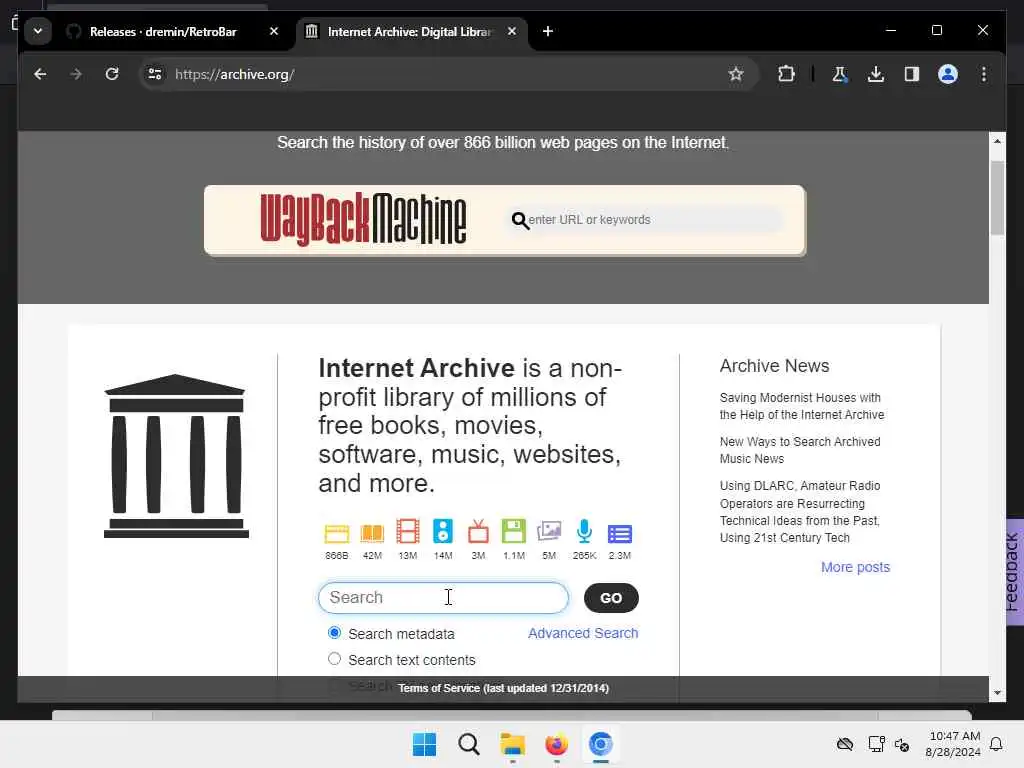Read Saving Modernist Houses news post
Image resolution: width=1024 pixels, height=768 pixels.
click(x=801, y=406)
